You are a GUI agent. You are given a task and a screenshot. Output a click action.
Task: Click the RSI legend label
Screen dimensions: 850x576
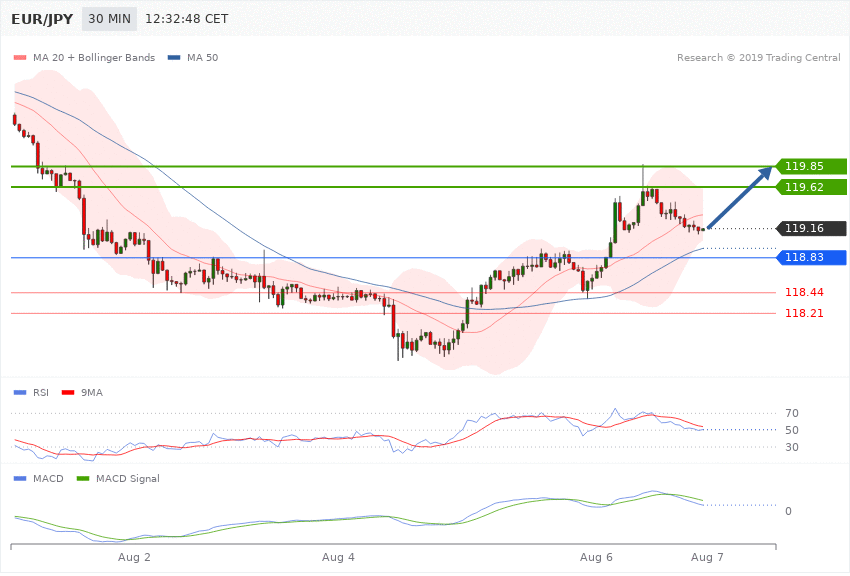click(x=41, y=393)
